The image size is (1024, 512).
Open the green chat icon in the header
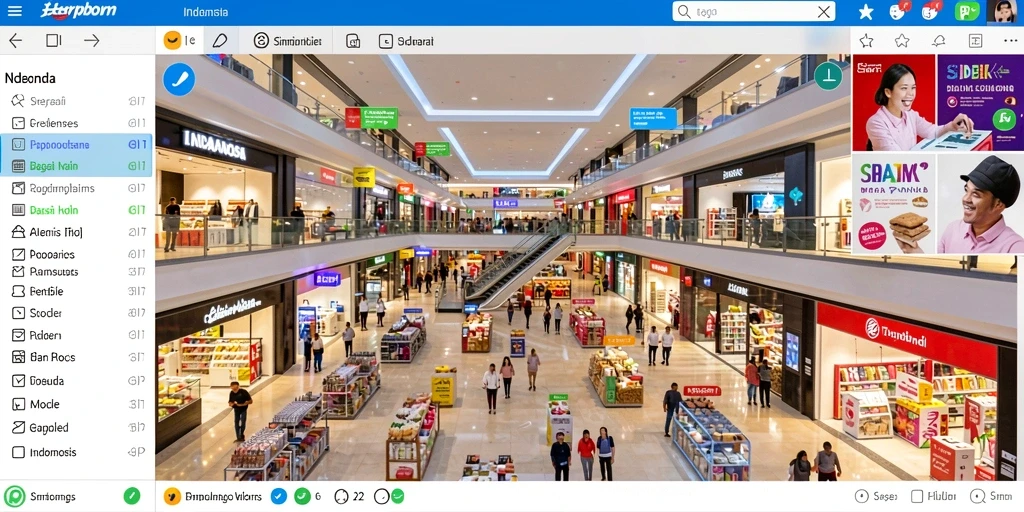pos(967,11)
